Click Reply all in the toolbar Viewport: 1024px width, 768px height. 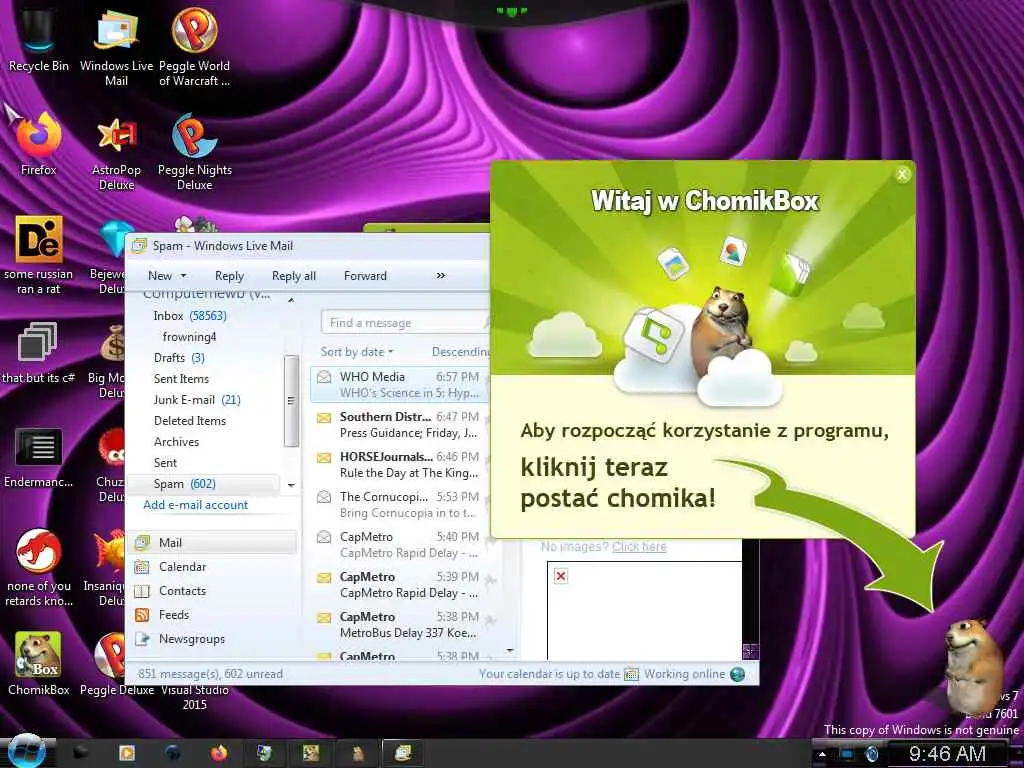294,276
